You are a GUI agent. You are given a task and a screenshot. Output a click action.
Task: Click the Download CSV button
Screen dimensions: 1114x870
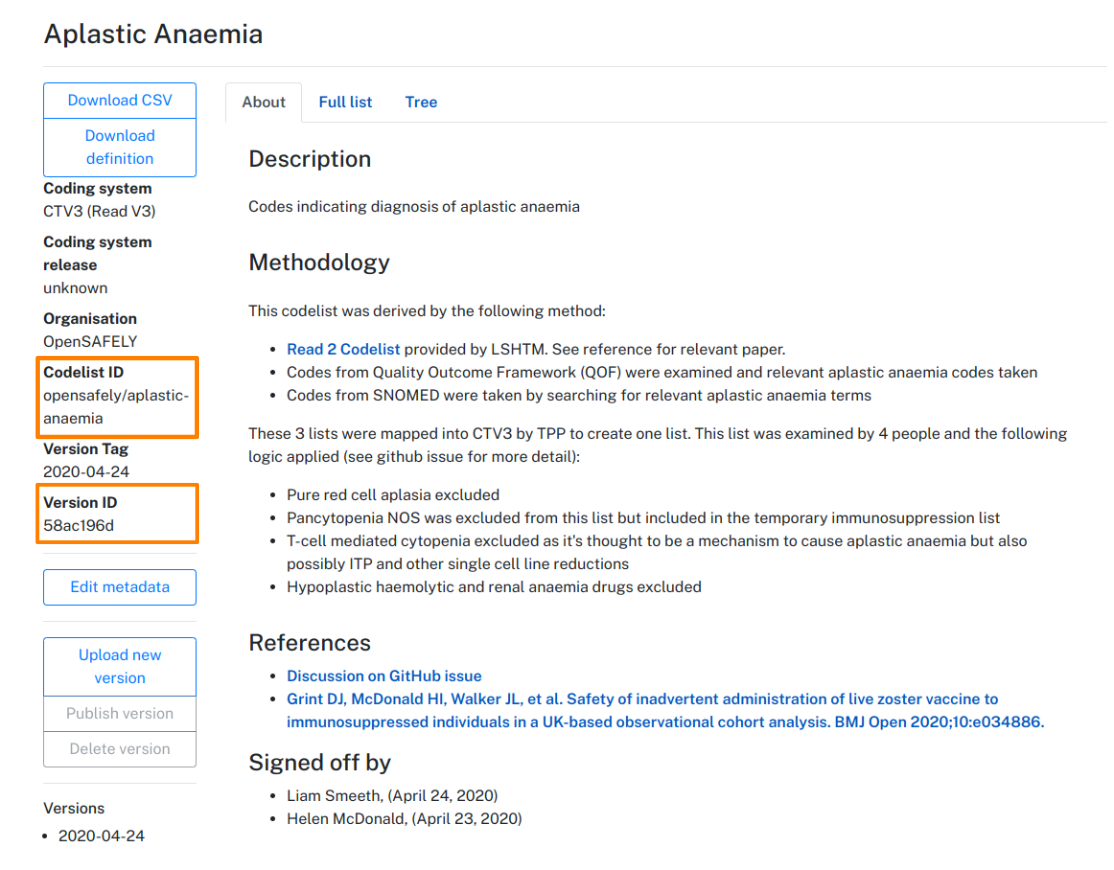point(119,100)
